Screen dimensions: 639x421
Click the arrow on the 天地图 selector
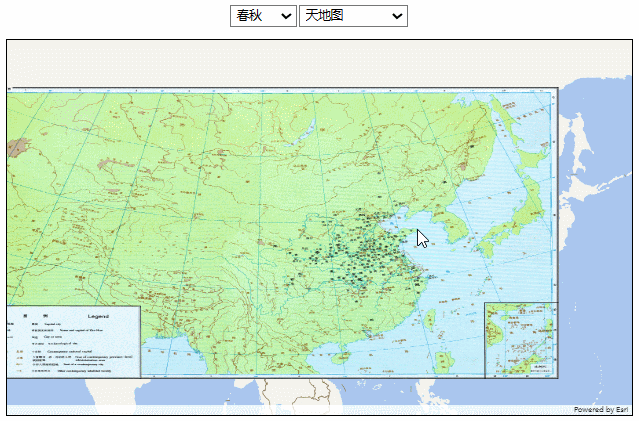397,16
